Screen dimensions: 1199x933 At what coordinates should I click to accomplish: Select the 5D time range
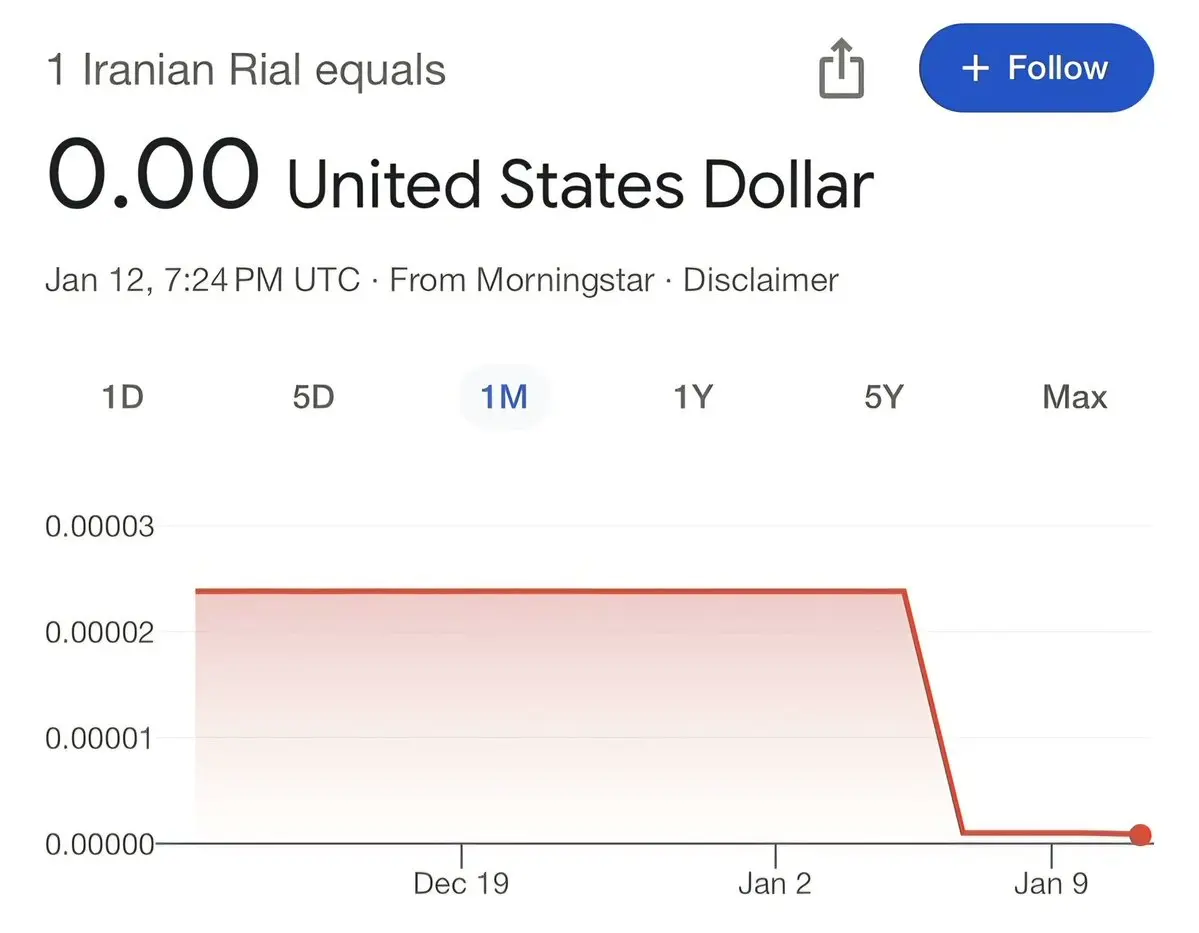pyautogui.click(x=313, y=397)
